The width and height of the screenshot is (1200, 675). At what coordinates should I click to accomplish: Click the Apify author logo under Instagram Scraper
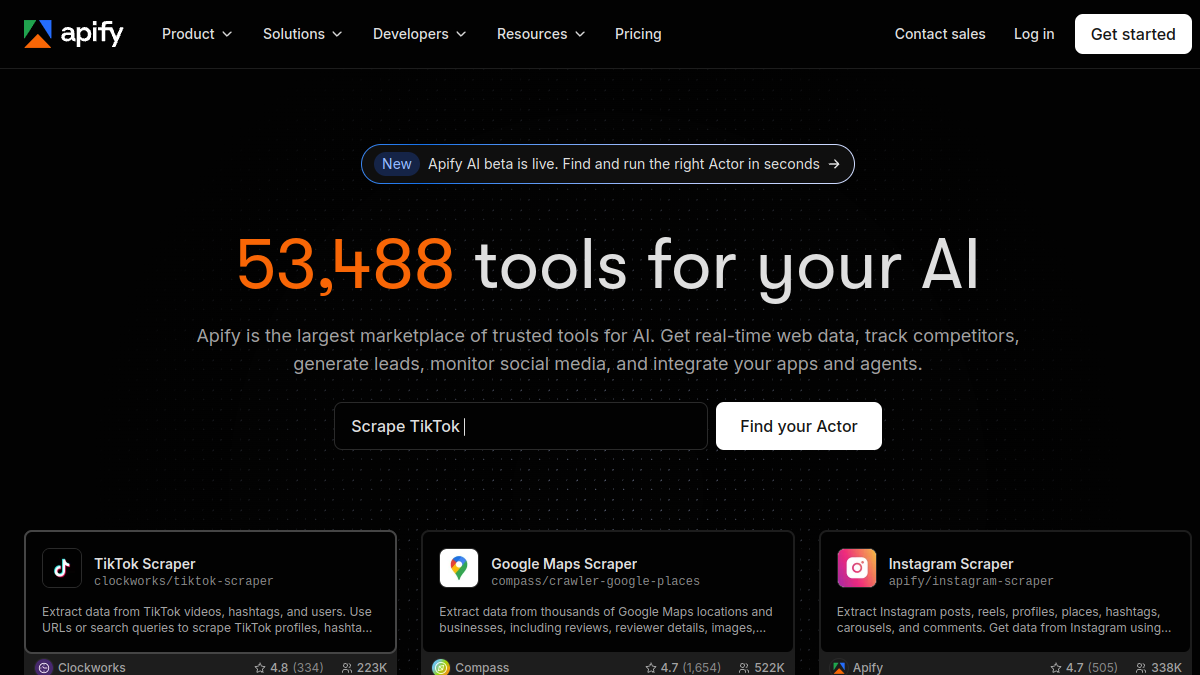(x=839, y=667)
